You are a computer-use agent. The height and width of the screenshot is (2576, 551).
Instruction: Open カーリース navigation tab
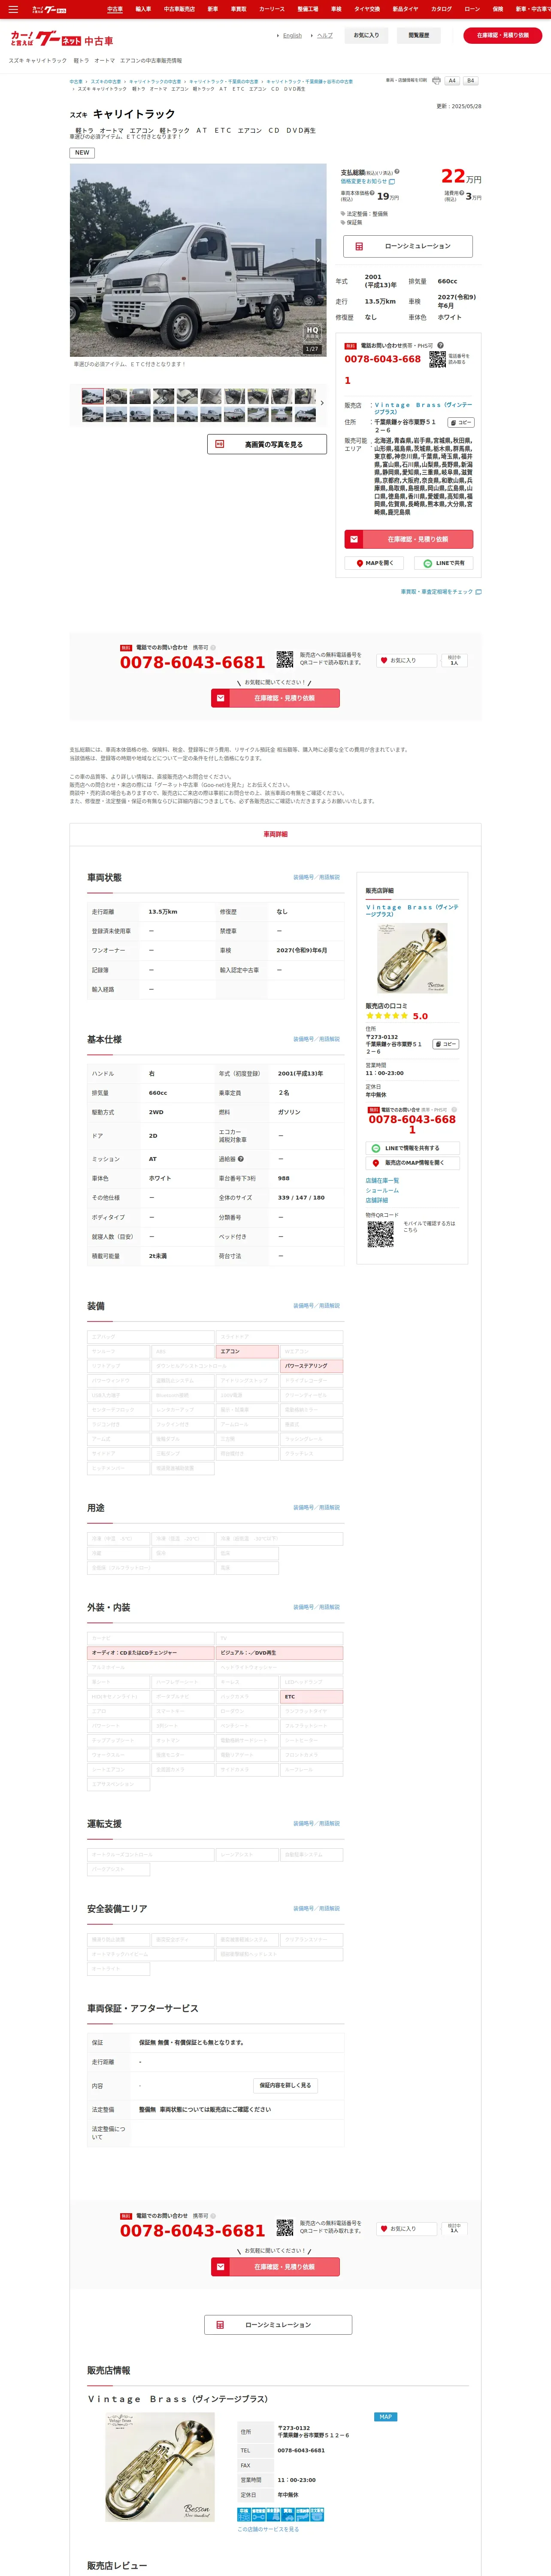[272, 9]
